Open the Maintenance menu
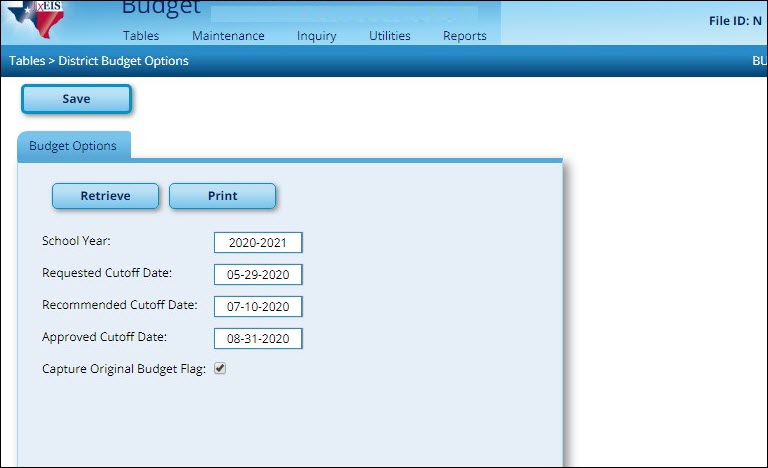The width and height of the screenshot is (768, 468). pyautogui.click(x=228, y=36)
